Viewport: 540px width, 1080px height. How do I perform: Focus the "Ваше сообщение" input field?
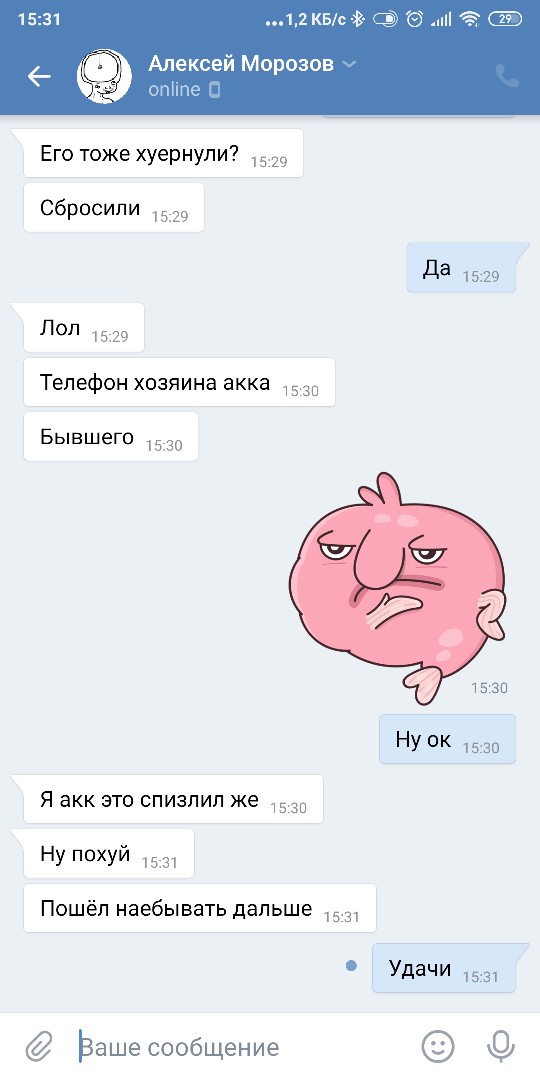pos(241,1048)
